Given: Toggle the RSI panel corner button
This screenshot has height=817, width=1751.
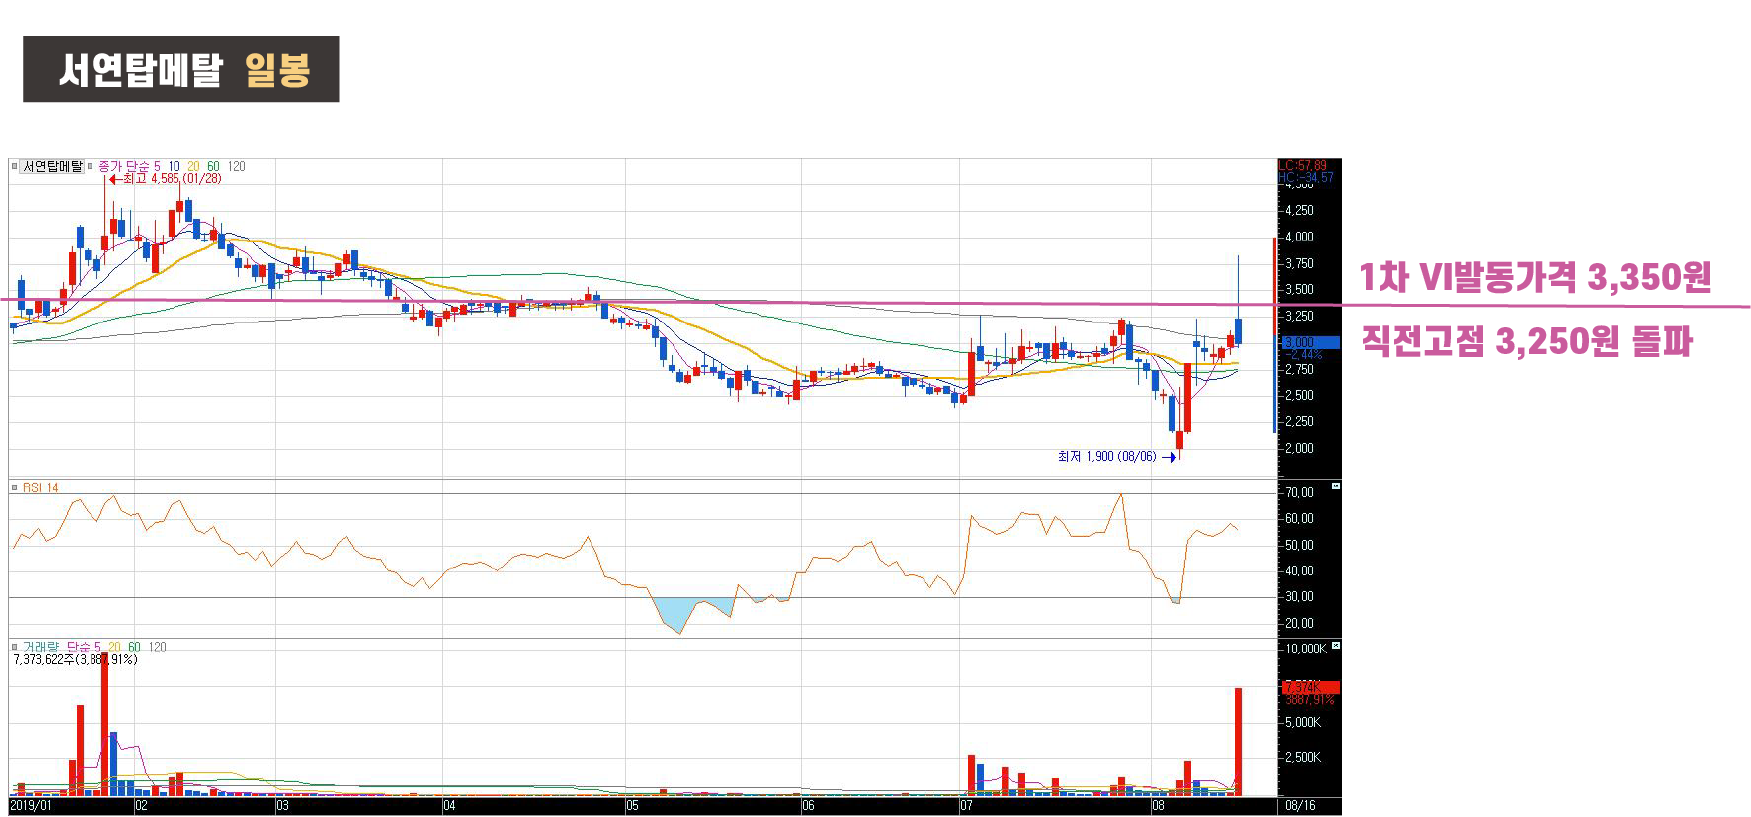Looking at the screenshot, I should [1335, 486].
